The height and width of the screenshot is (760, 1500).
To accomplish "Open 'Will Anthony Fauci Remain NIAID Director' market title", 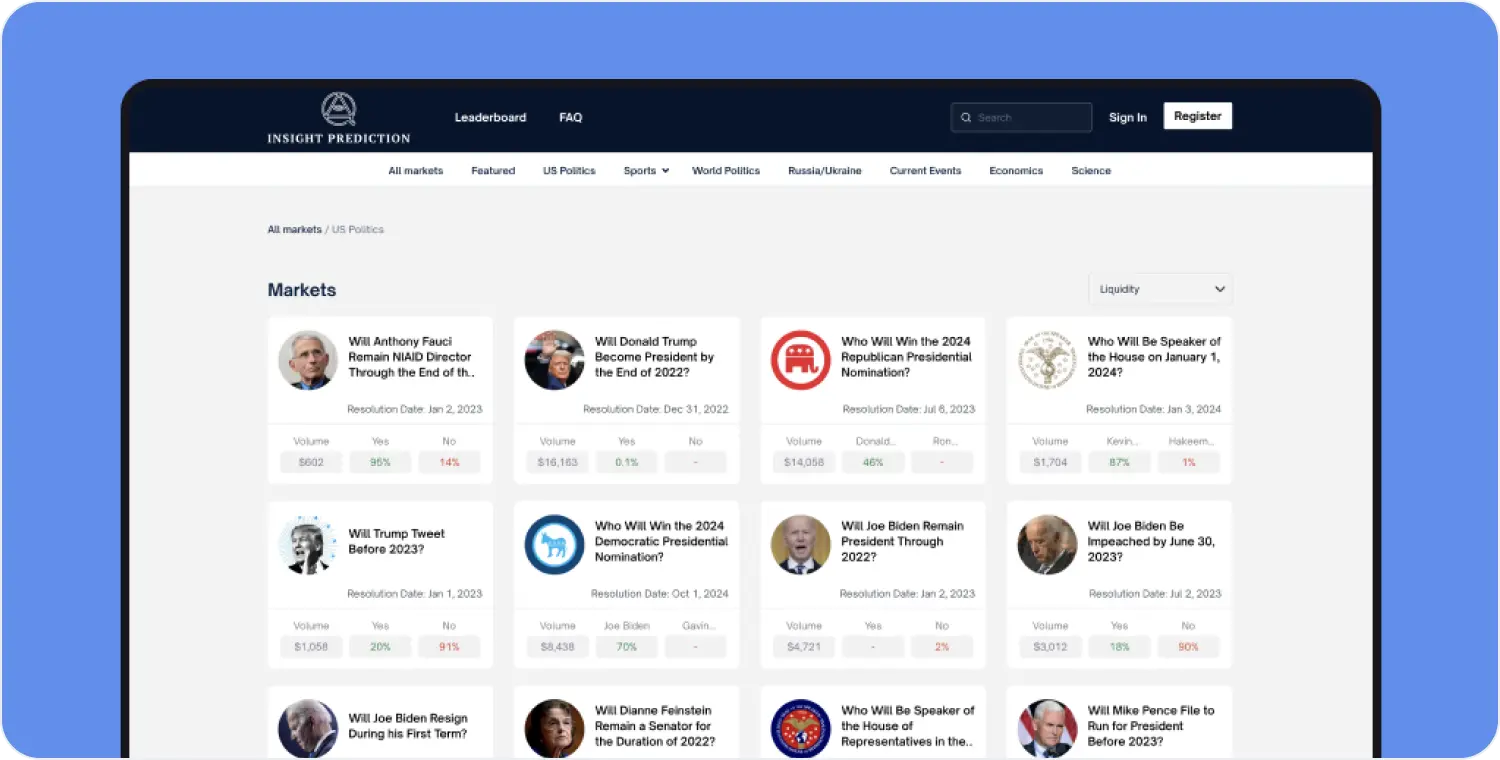I will [x=410, y=357].
